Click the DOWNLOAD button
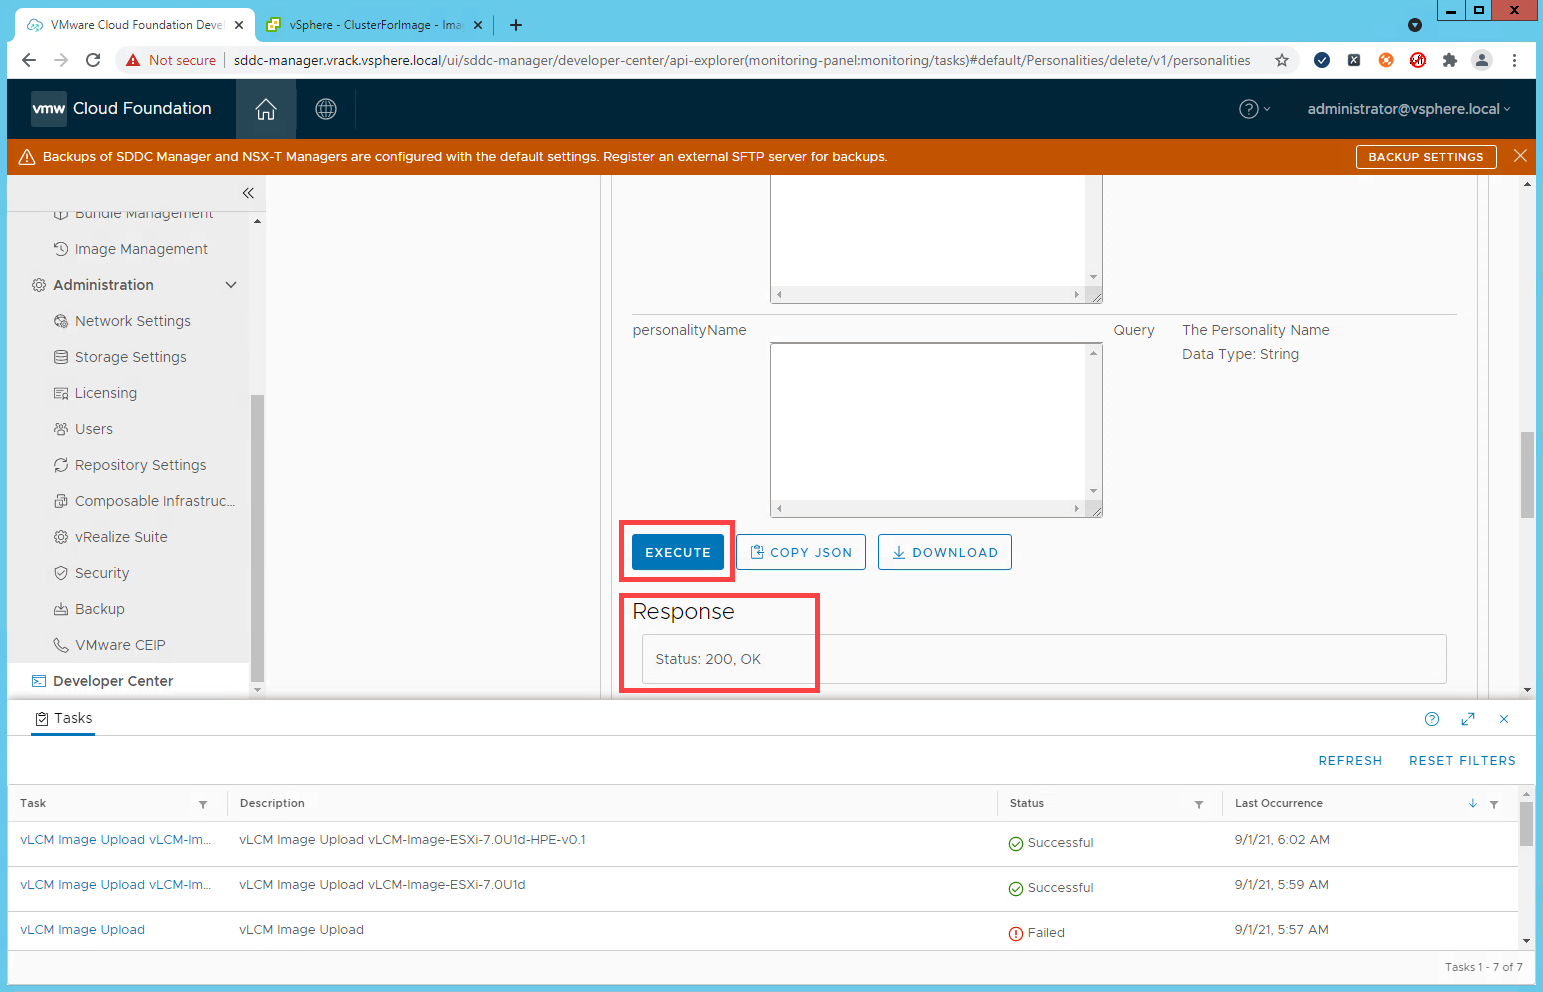The image size is (1543, 992). [945, 552]
